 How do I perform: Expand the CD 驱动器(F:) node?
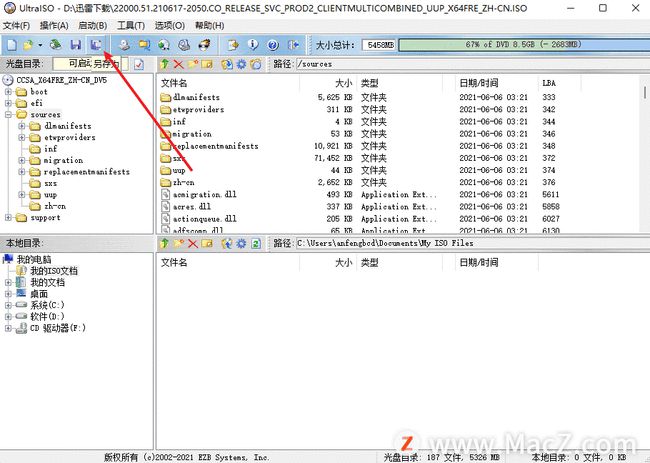coord(8,328)
